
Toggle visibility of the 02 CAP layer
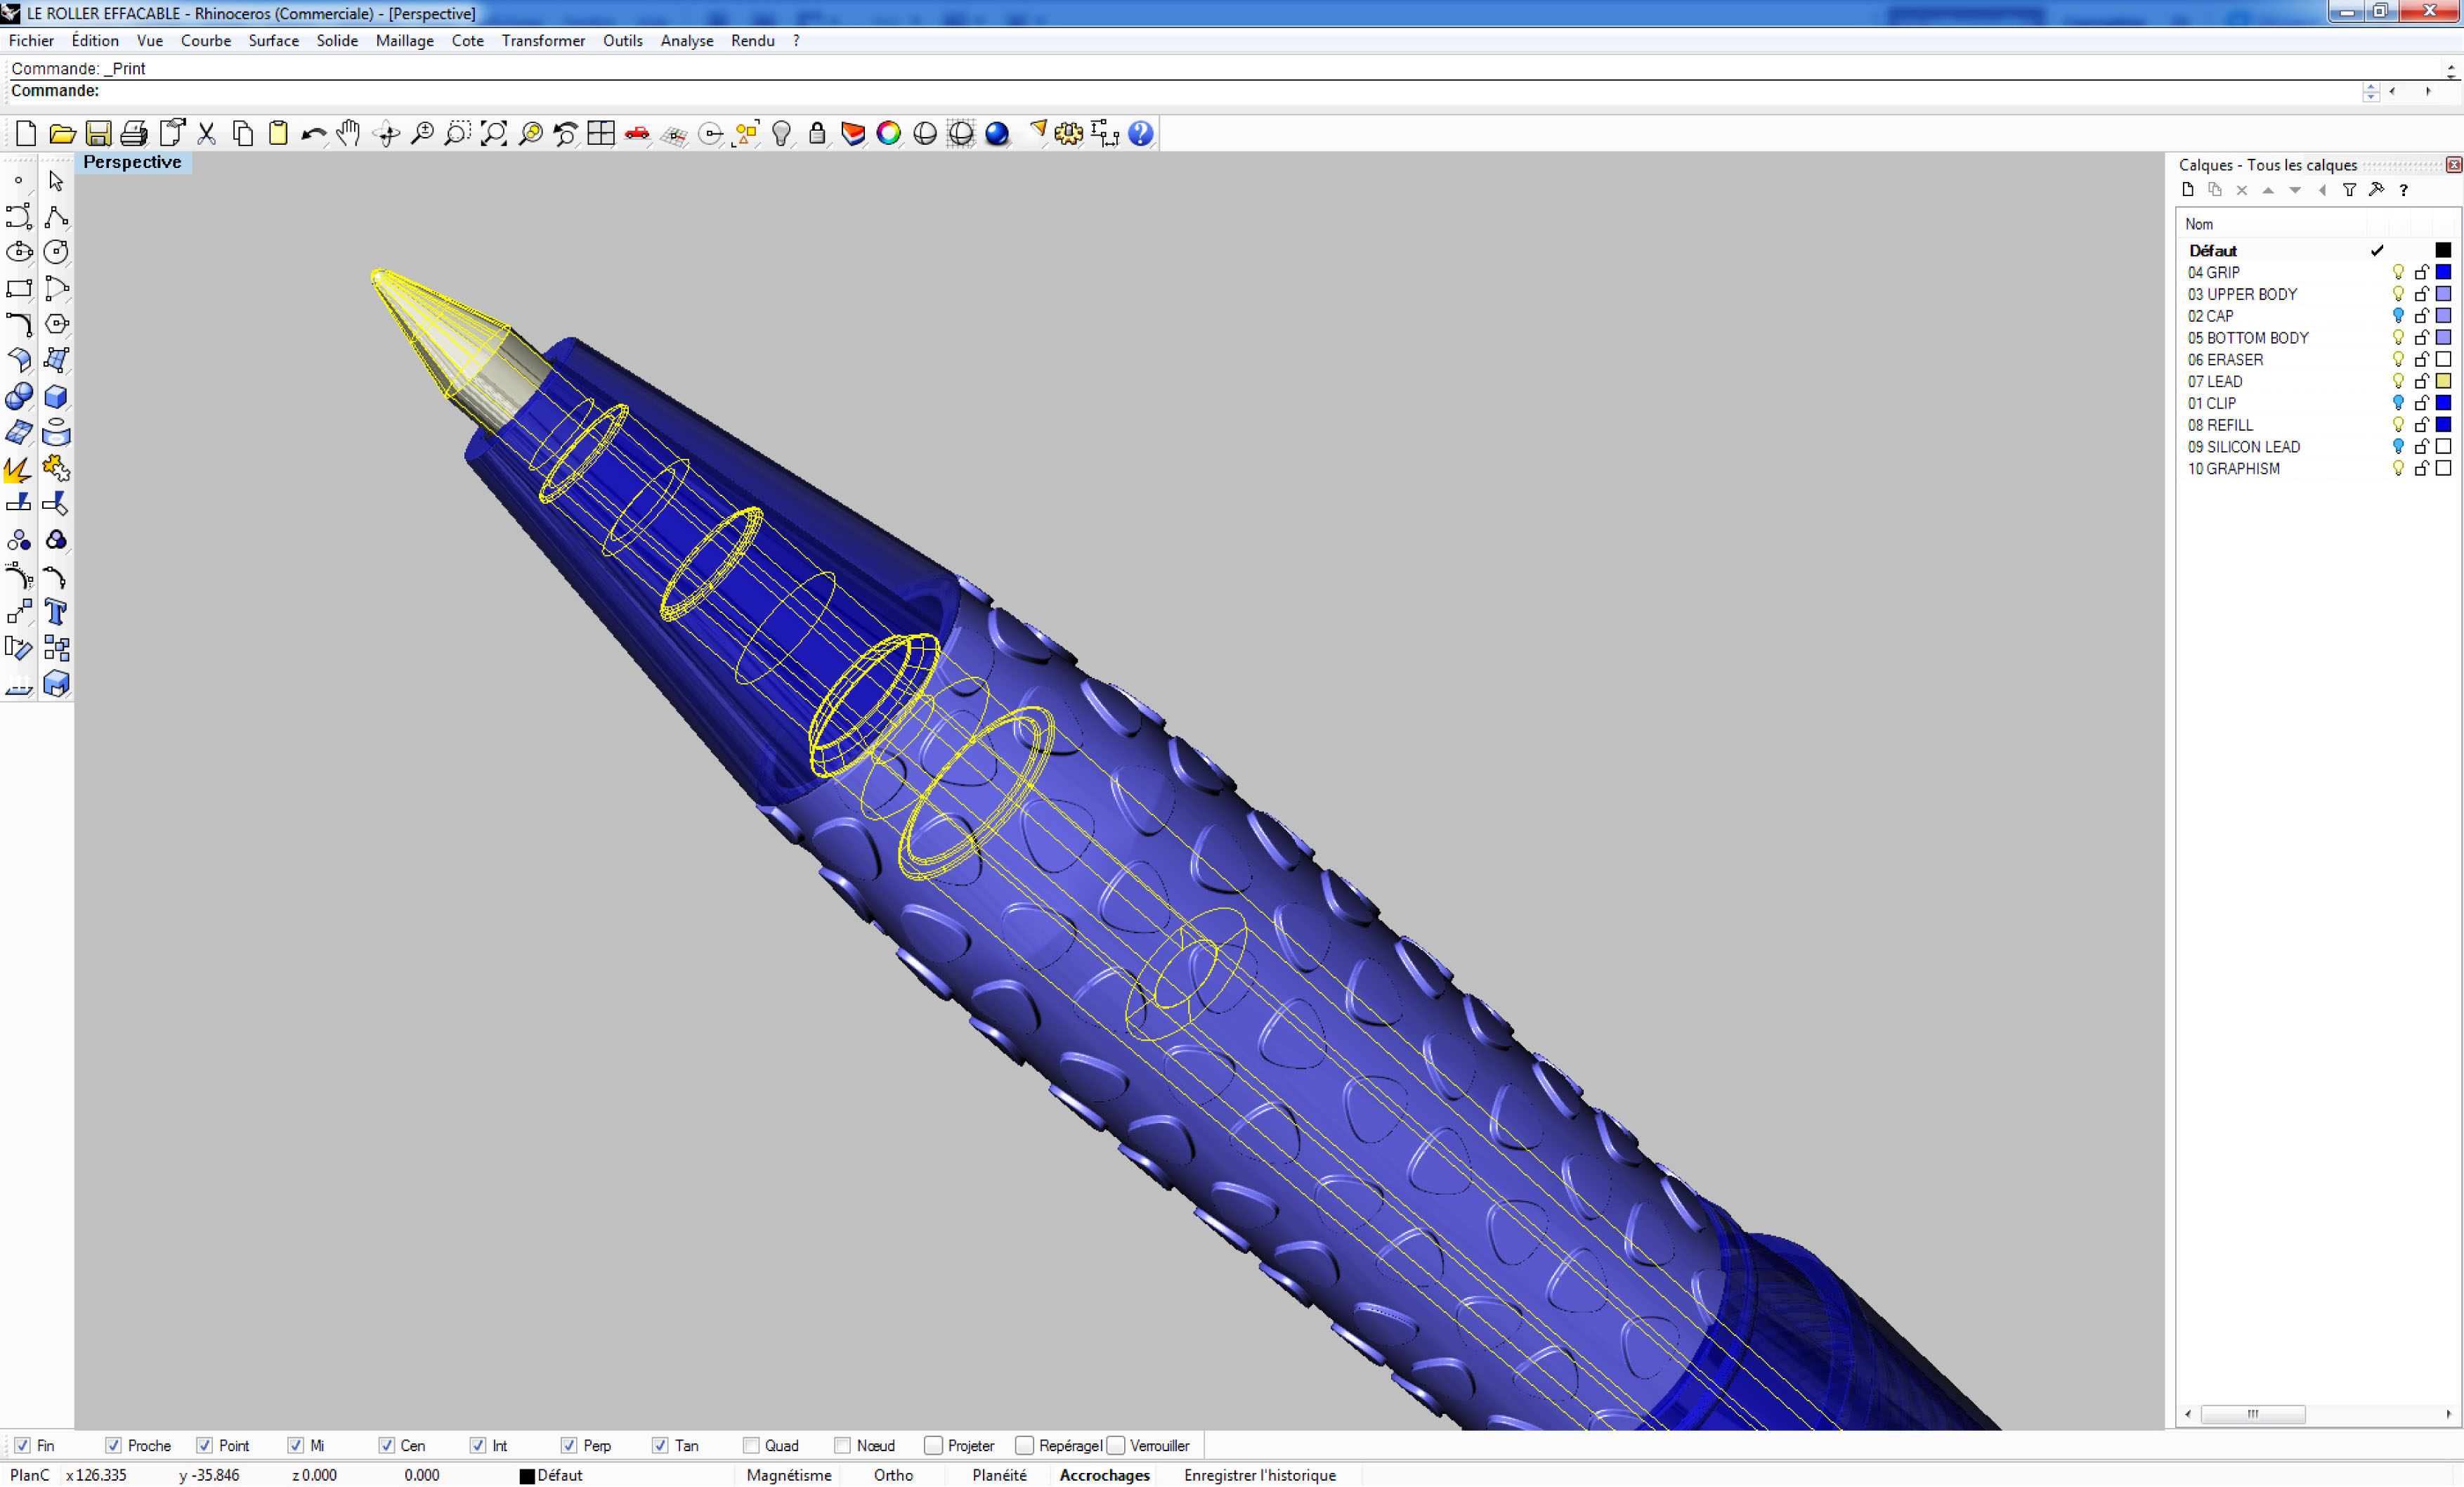tap(2397, 315)
